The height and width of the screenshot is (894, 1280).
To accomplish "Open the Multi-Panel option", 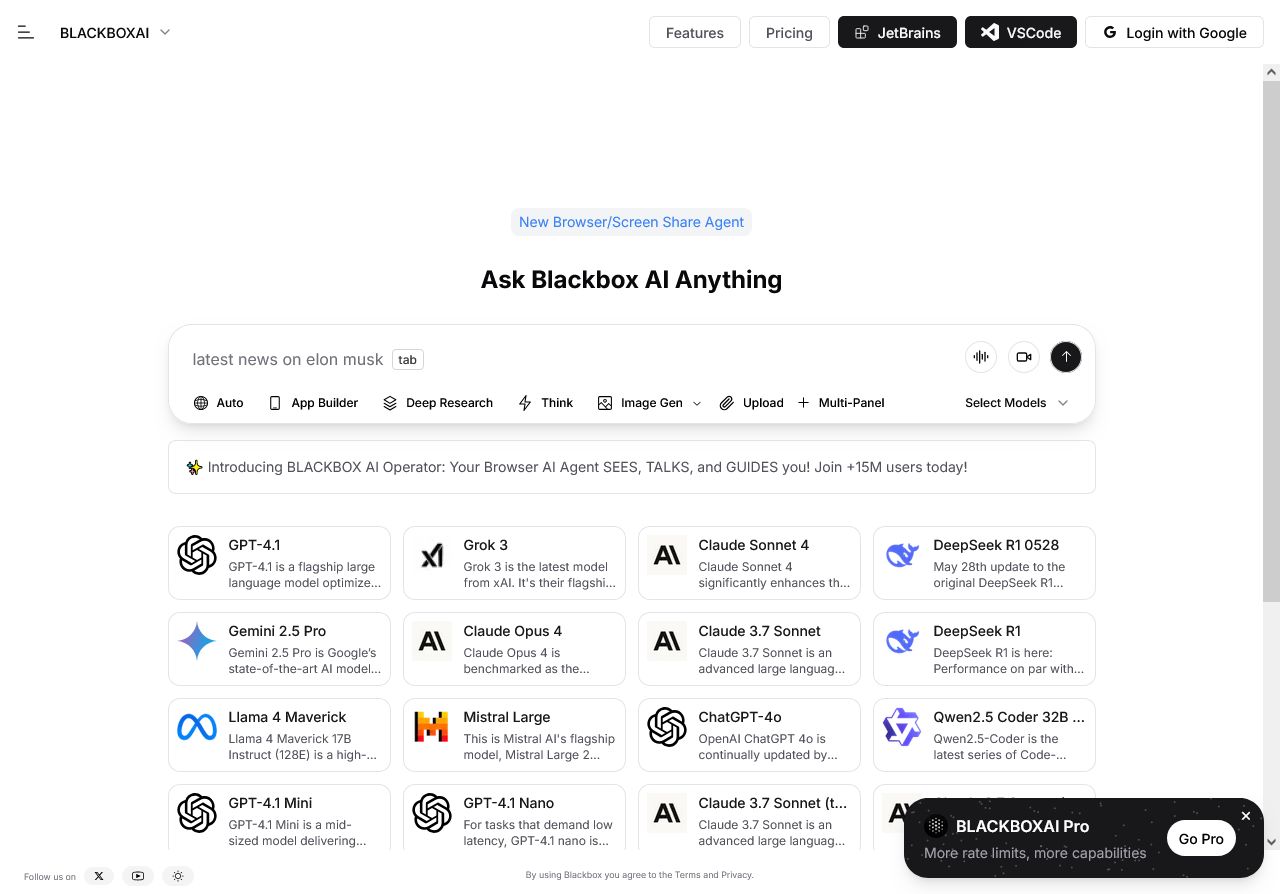I will [x=841, y=403].
